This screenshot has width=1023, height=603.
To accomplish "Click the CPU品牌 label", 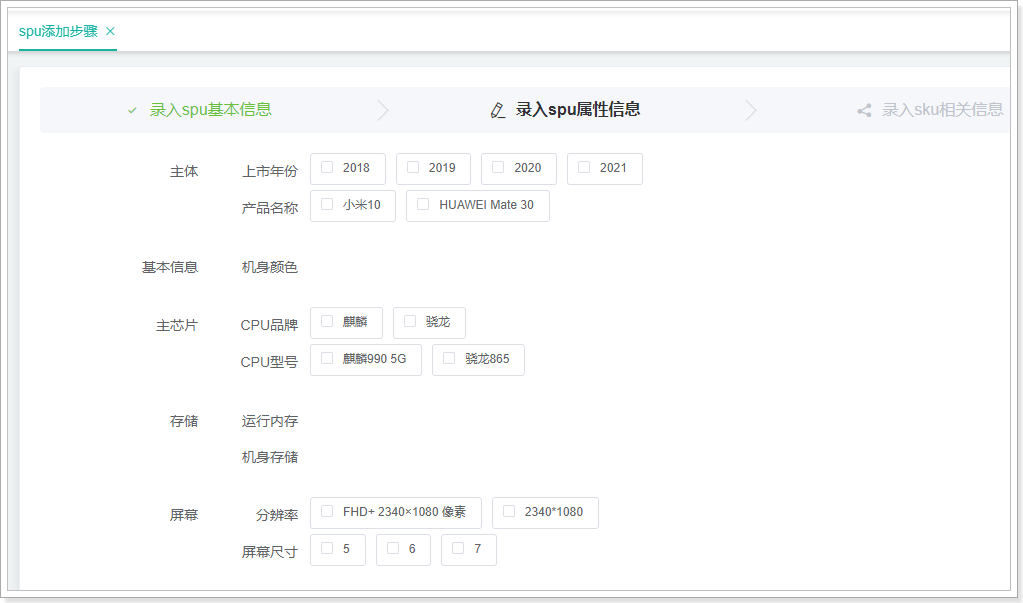I will [269, 325].
